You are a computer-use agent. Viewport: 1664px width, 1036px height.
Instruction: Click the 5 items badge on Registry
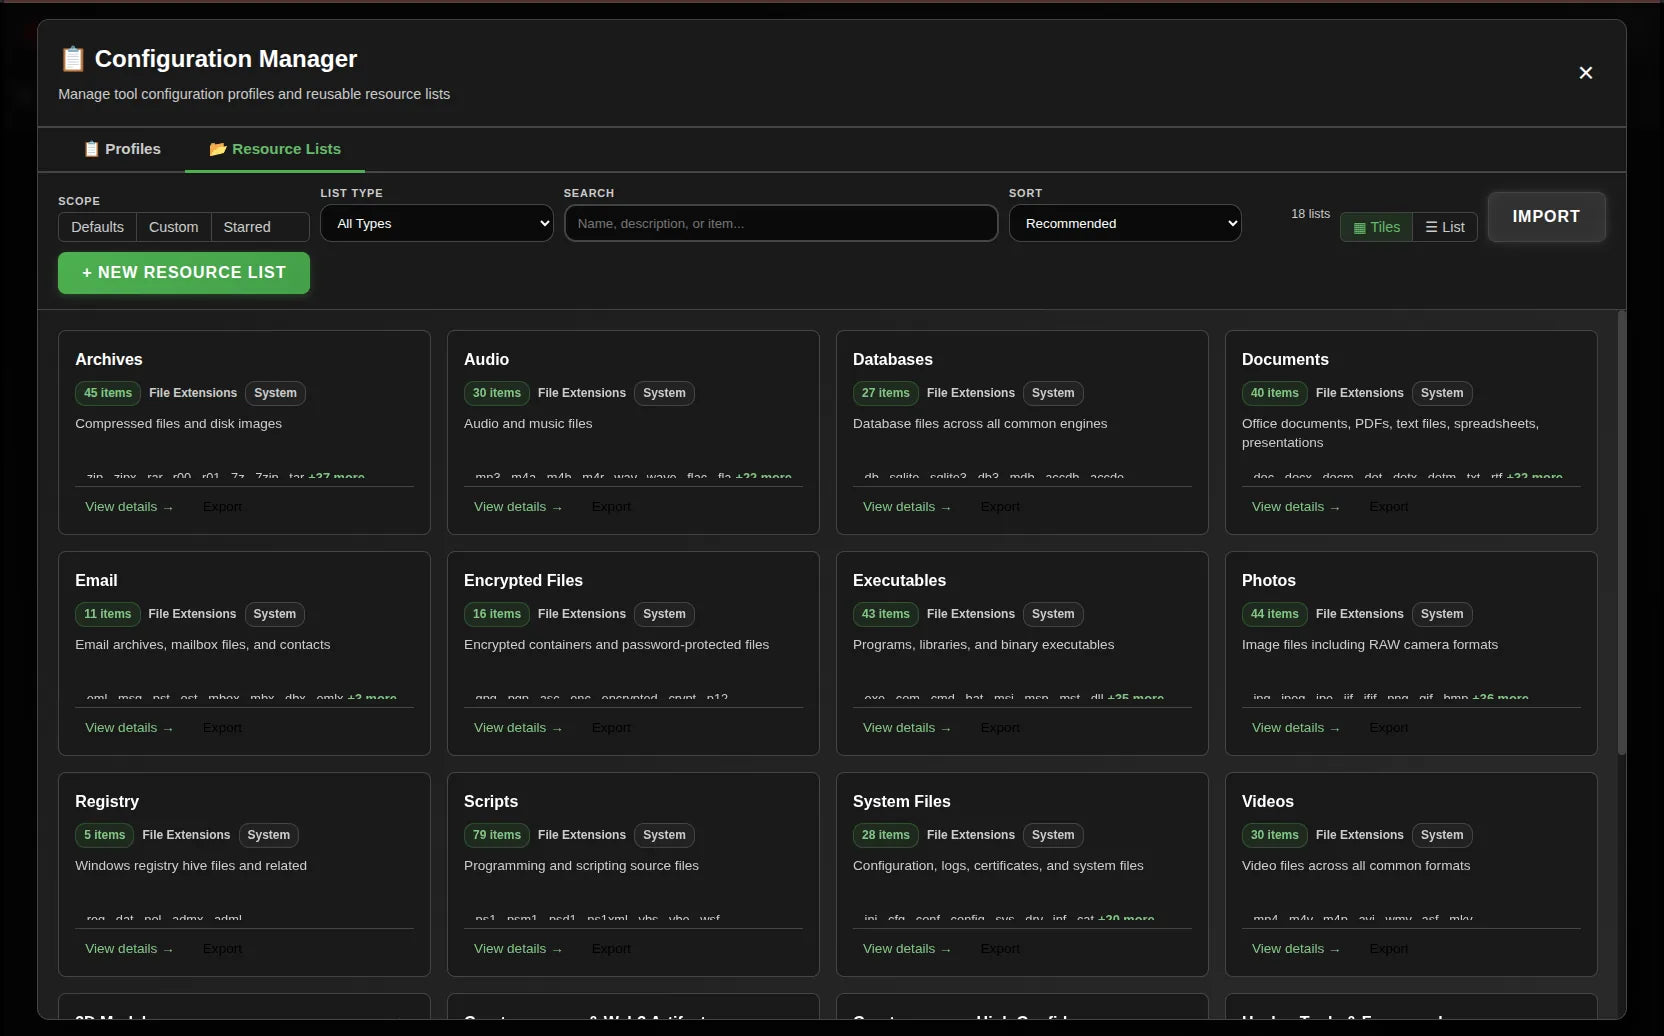tap(105, 835)
